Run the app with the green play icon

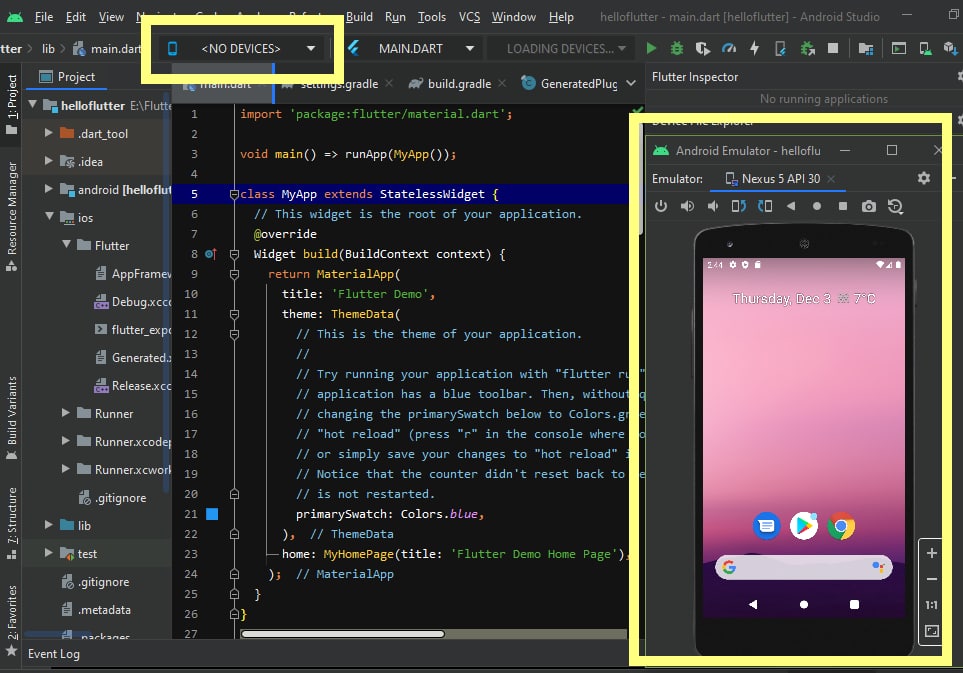click(x=651, y=48)
